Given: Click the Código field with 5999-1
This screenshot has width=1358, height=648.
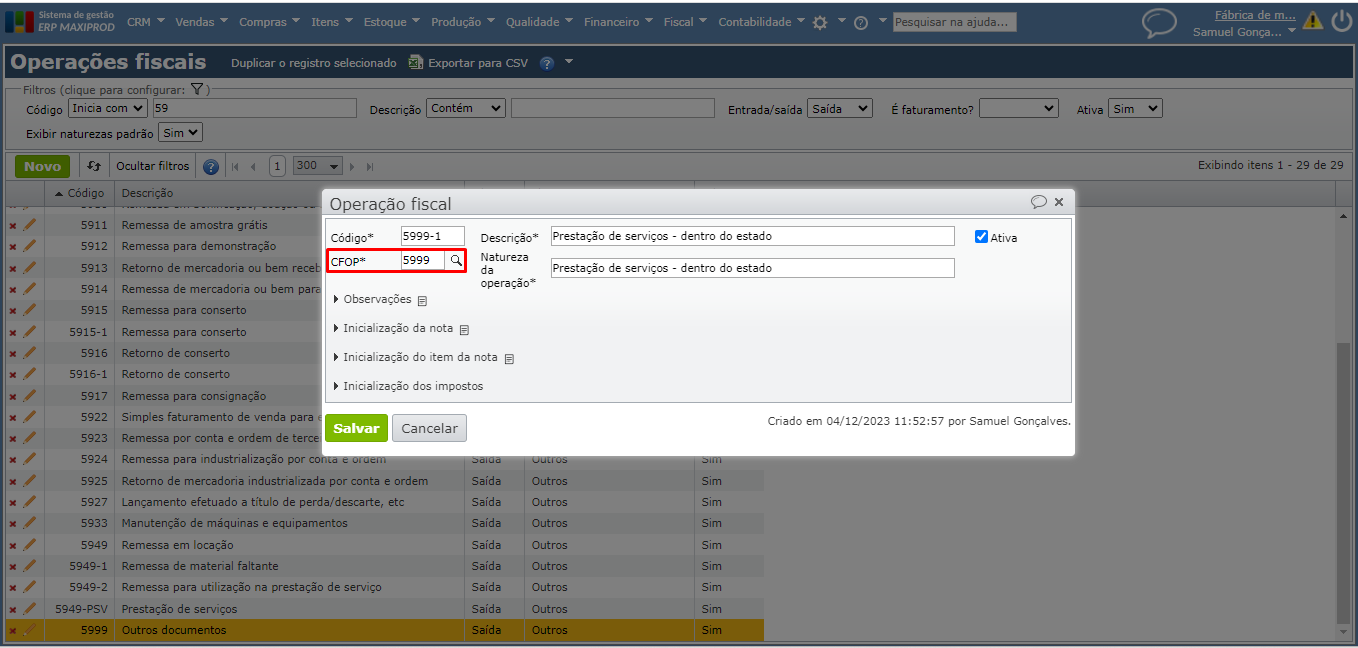Looking at the screenshot, I should point(433,236).
